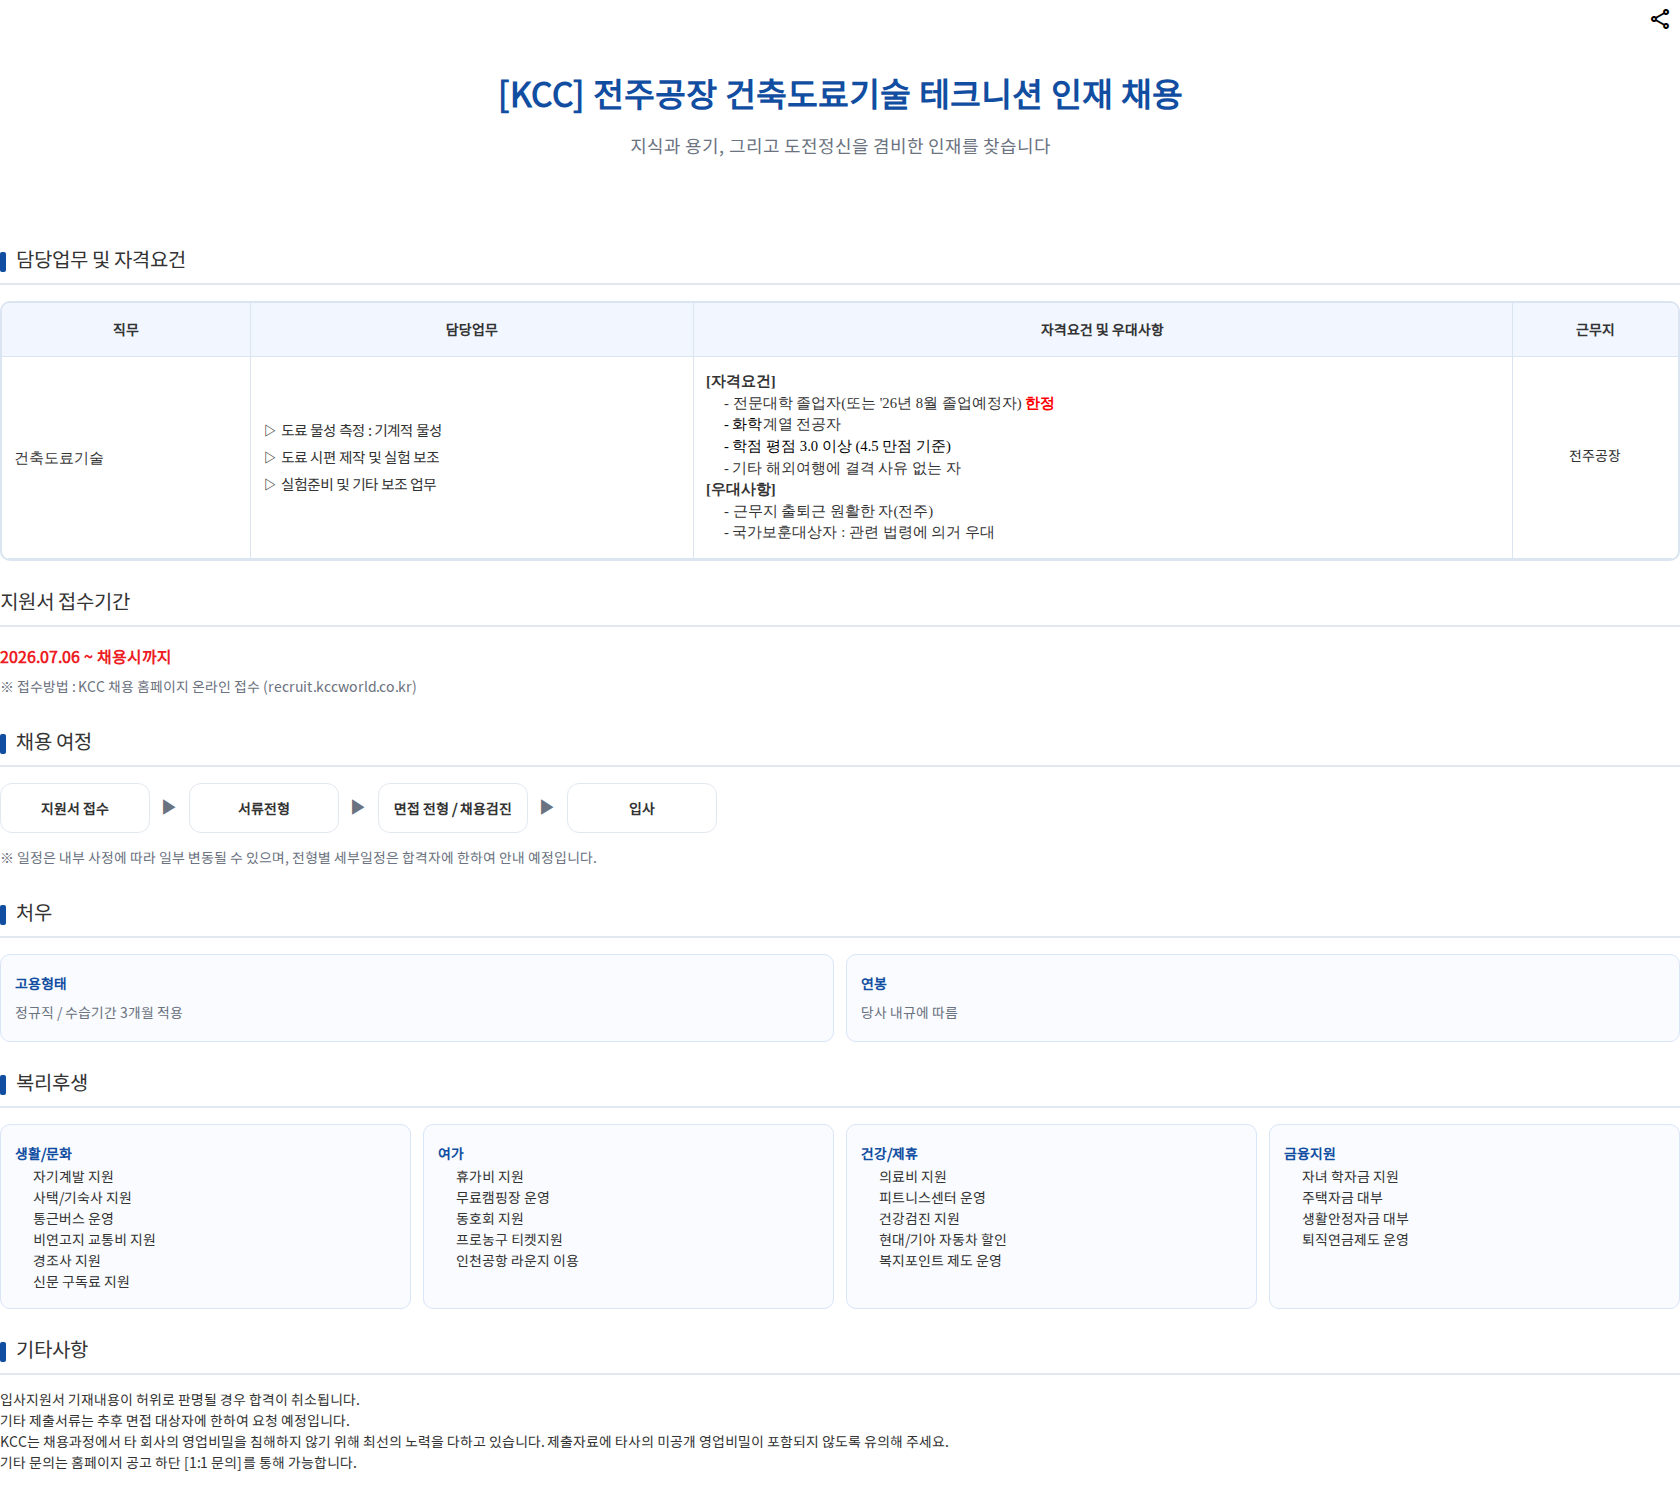Click '근무지 출퇴근 원활한 자(전주)' line
Screen dimensions: 1680x1503
833,511
